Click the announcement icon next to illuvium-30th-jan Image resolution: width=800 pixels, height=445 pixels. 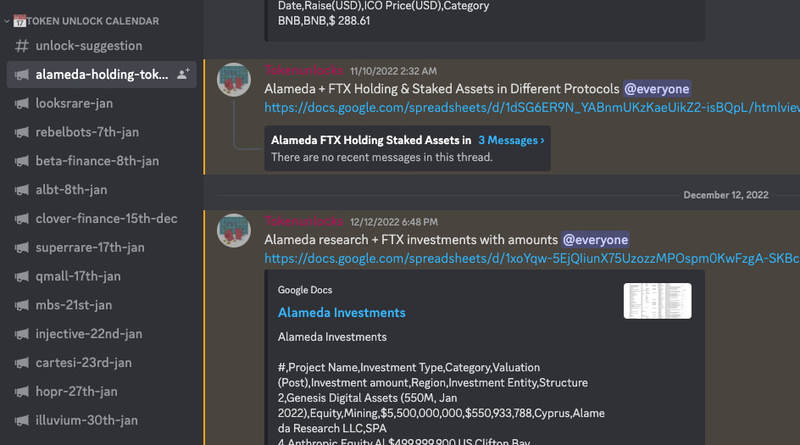pyautogui.click(x=21, y=420)
